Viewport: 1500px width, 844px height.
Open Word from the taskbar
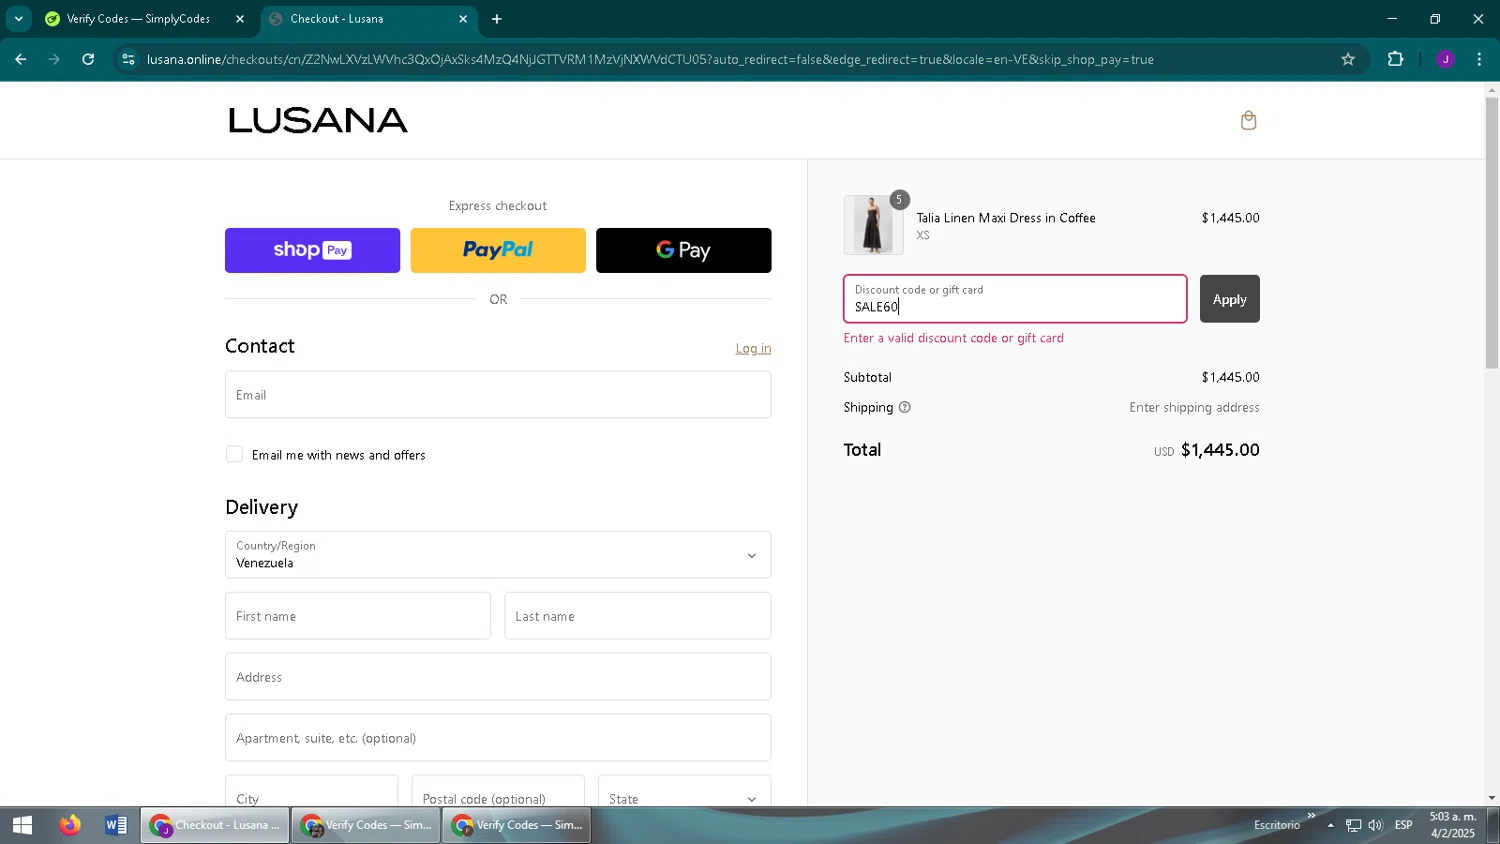point(116,825)
